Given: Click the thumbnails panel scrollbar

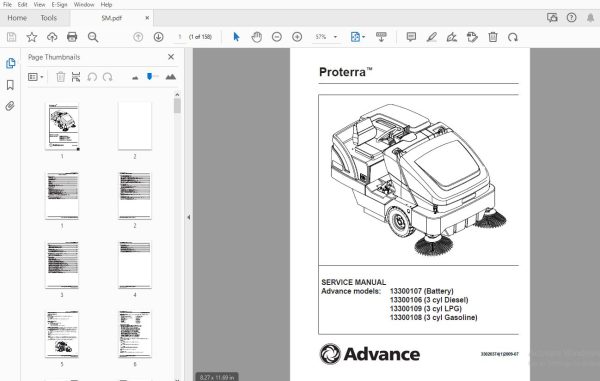Looking at the screenshot, I should [177, 106].
